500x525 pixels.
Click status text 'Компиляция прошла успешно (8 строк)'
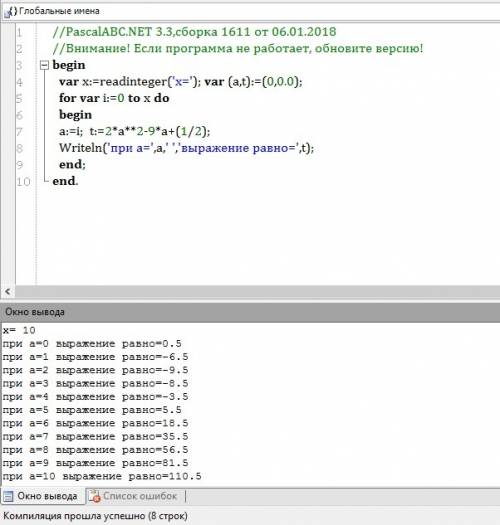point(95,516)
